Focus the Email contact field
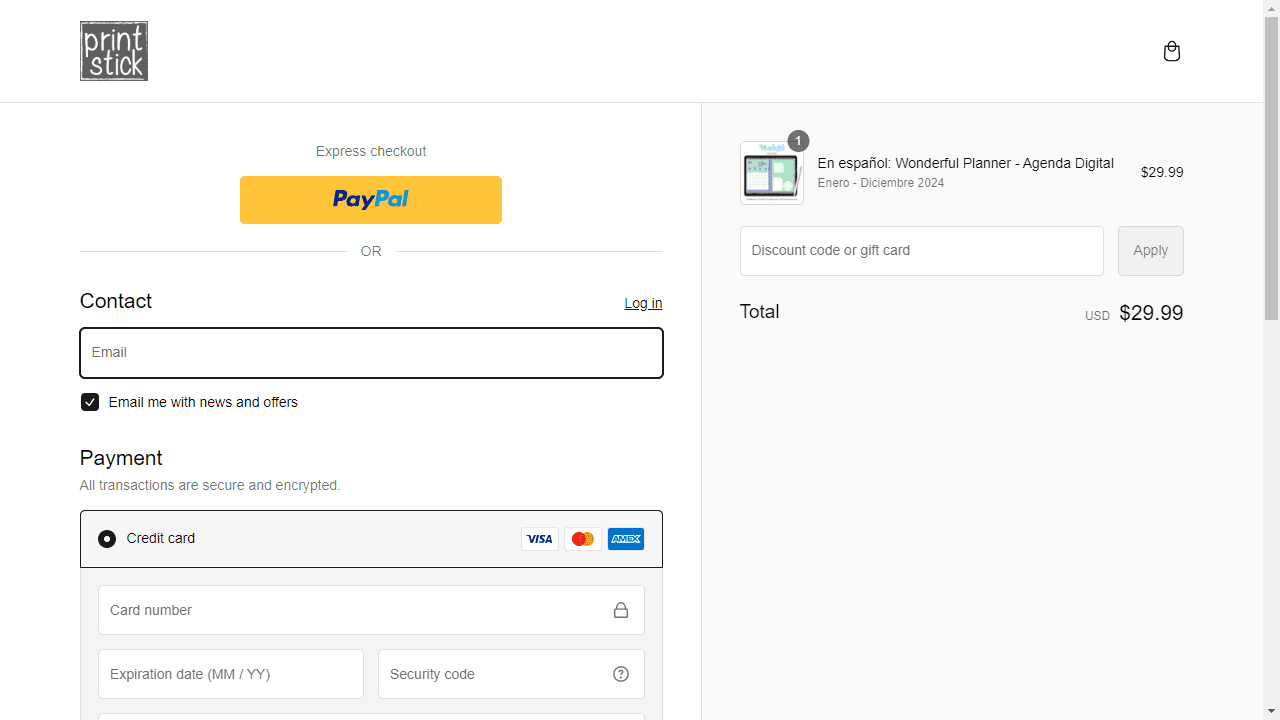 371,353
